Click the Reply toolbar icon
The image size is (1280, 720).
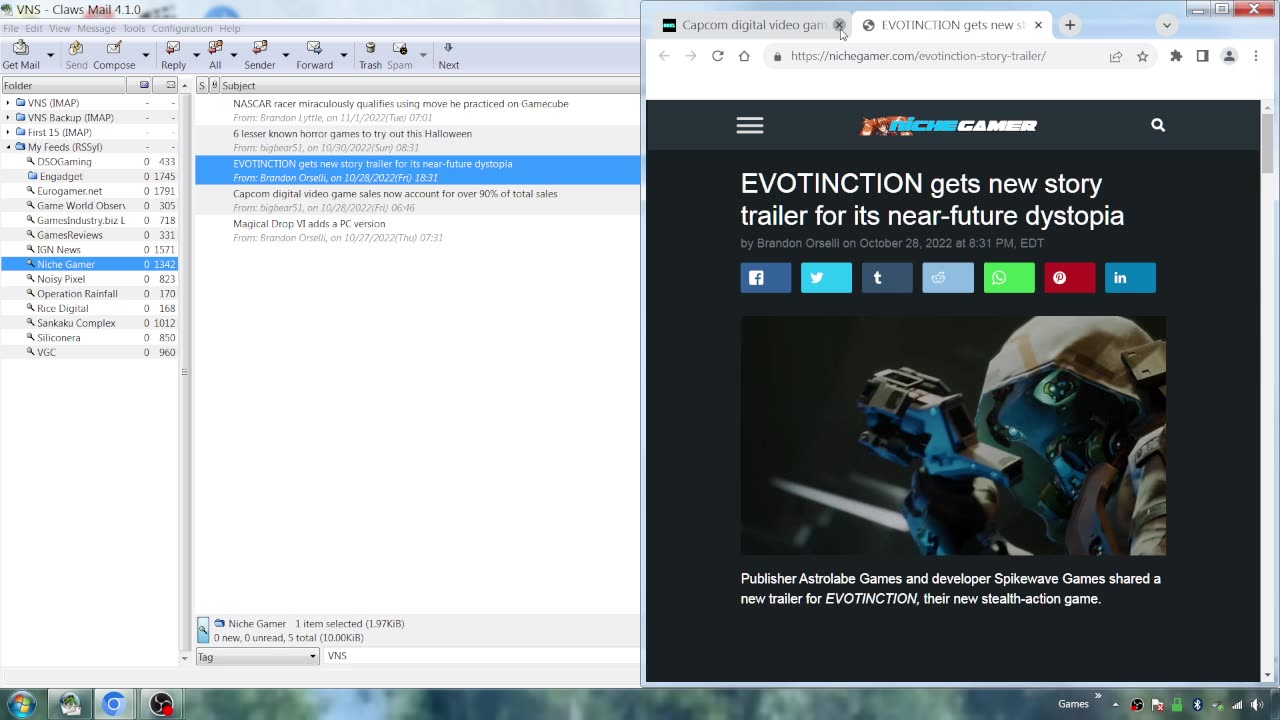pos(173,48)
